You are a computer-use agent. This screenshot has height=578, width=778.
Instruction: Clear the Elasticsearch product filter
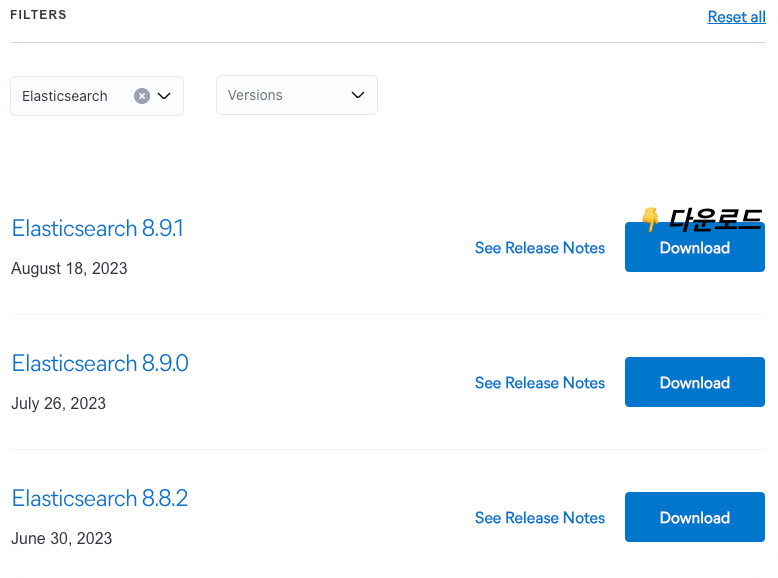pyautogui.click(x=142, y=96)
